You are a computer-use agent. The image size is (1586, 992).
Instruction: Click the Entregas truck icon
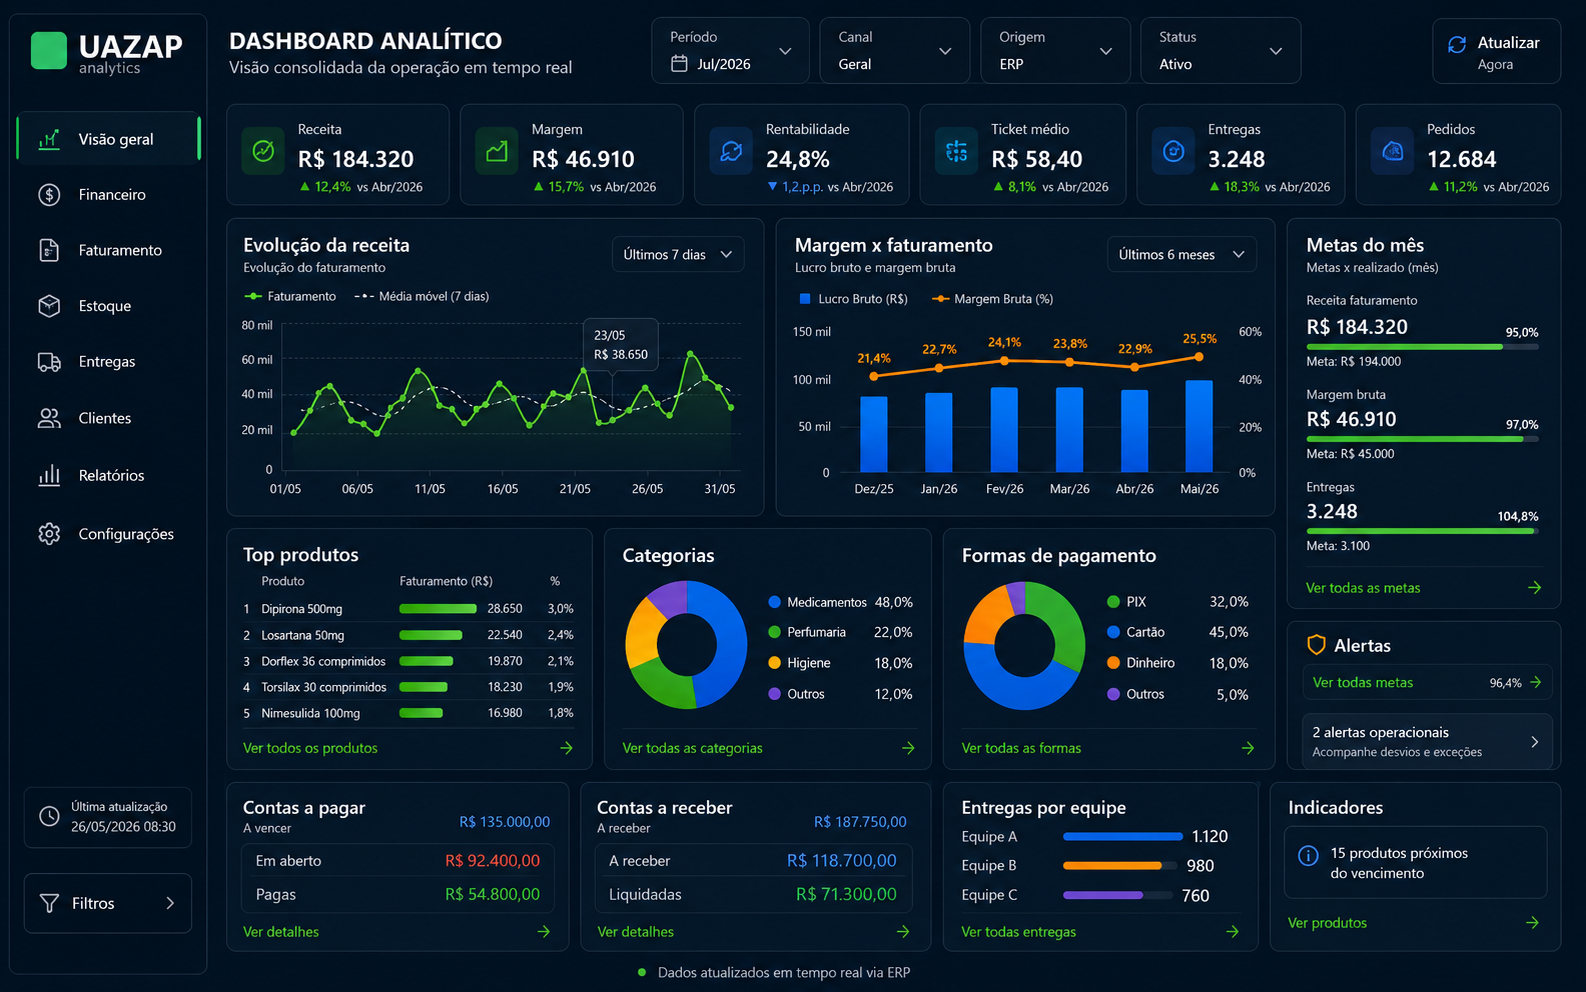pos(49,362)
